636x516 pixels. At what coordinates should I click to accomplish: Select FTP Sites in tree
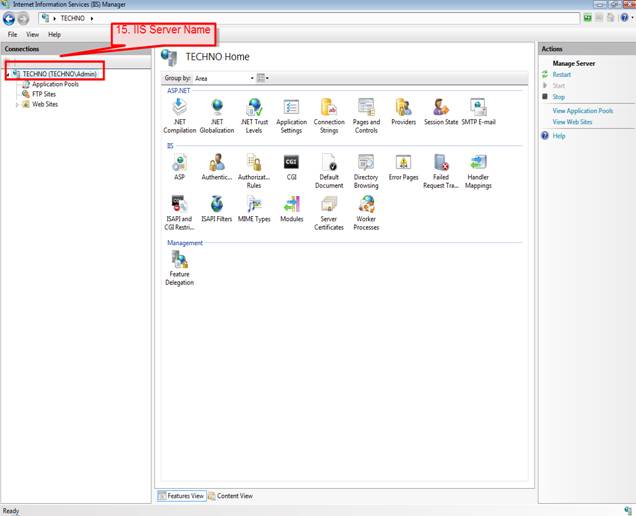(44, 94)
